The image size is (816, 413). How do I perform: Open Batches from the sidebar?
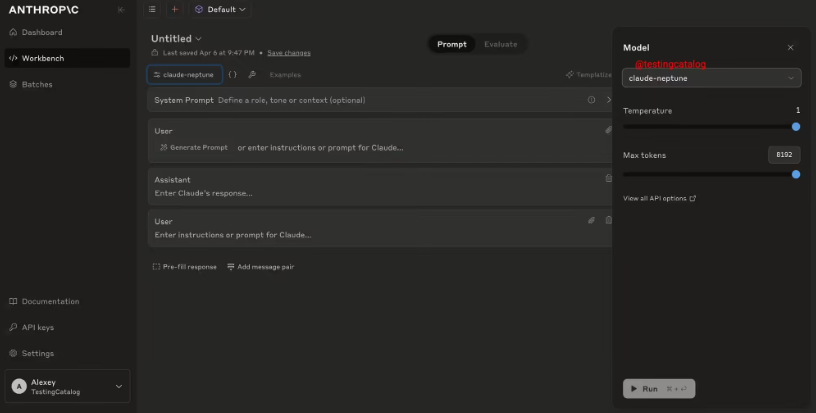coord(37,84)
